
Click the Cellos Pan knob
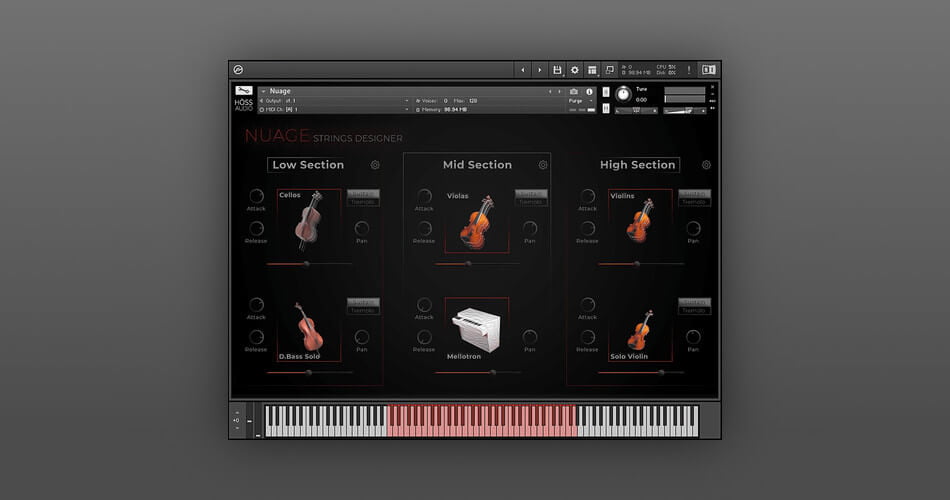coord(362,228)
